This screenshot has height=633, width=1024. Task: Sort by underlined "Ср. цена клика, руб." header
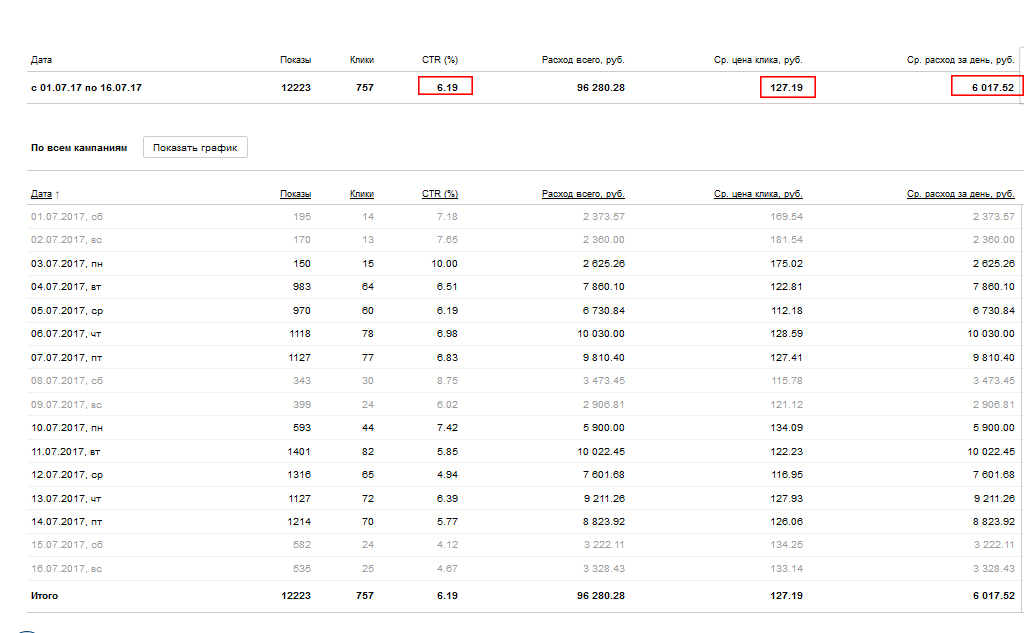coord(758,194)
